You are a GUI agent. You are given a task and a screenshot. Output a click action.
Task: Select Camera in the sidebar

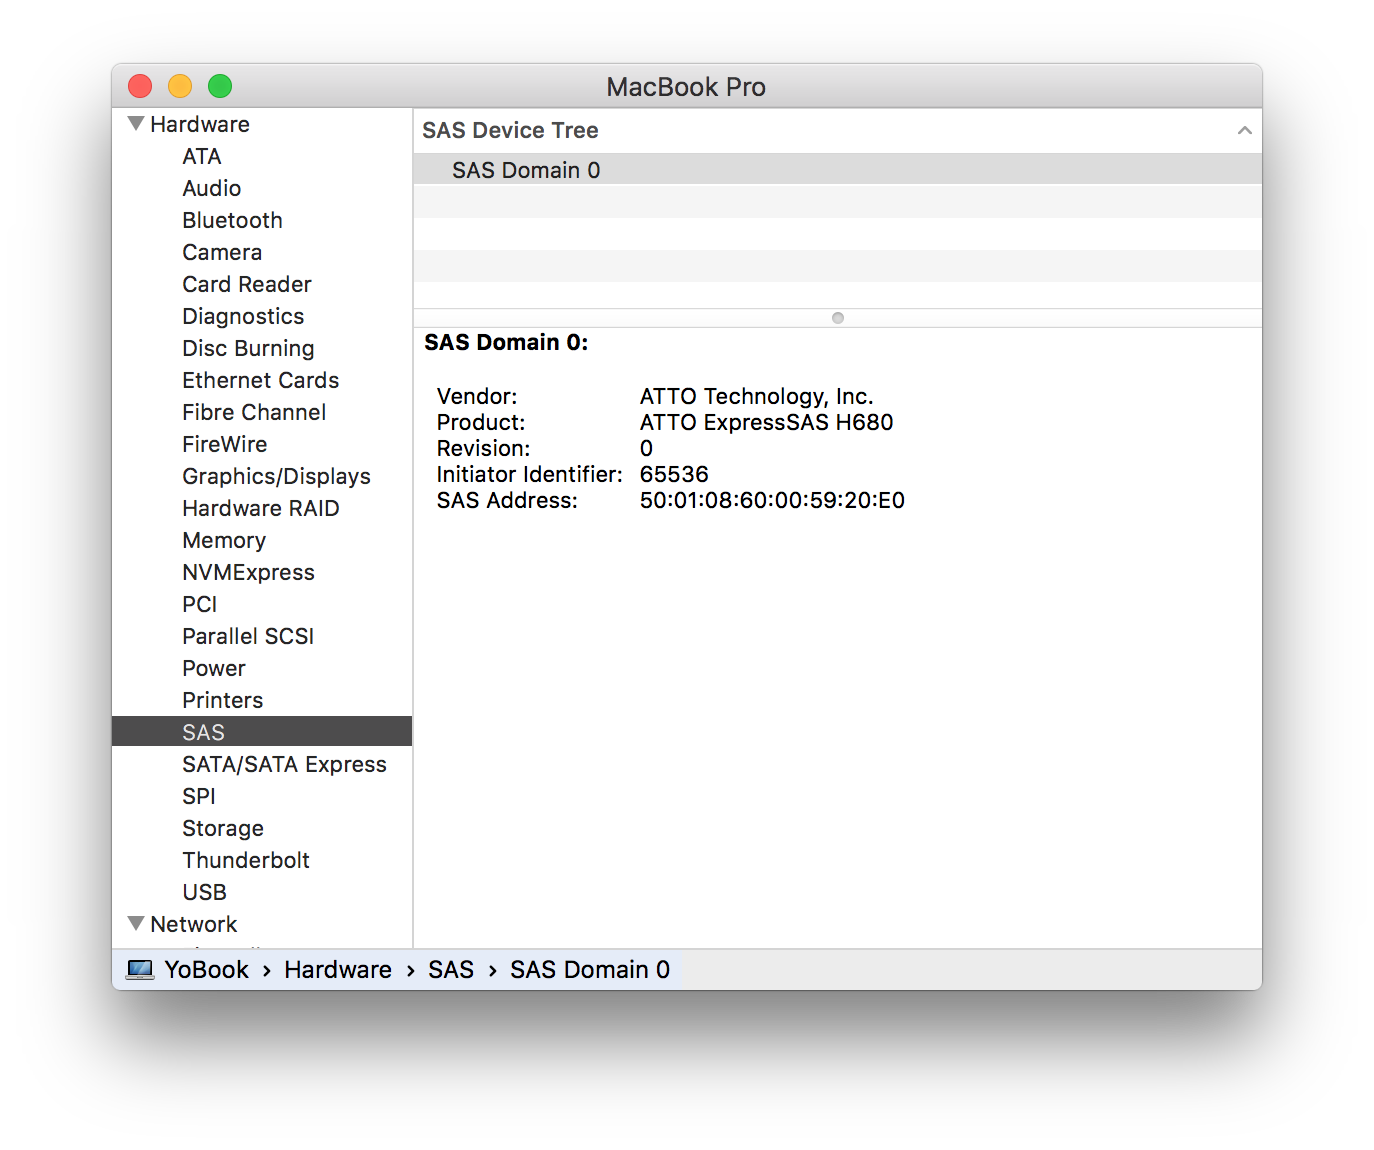point(222,253)
